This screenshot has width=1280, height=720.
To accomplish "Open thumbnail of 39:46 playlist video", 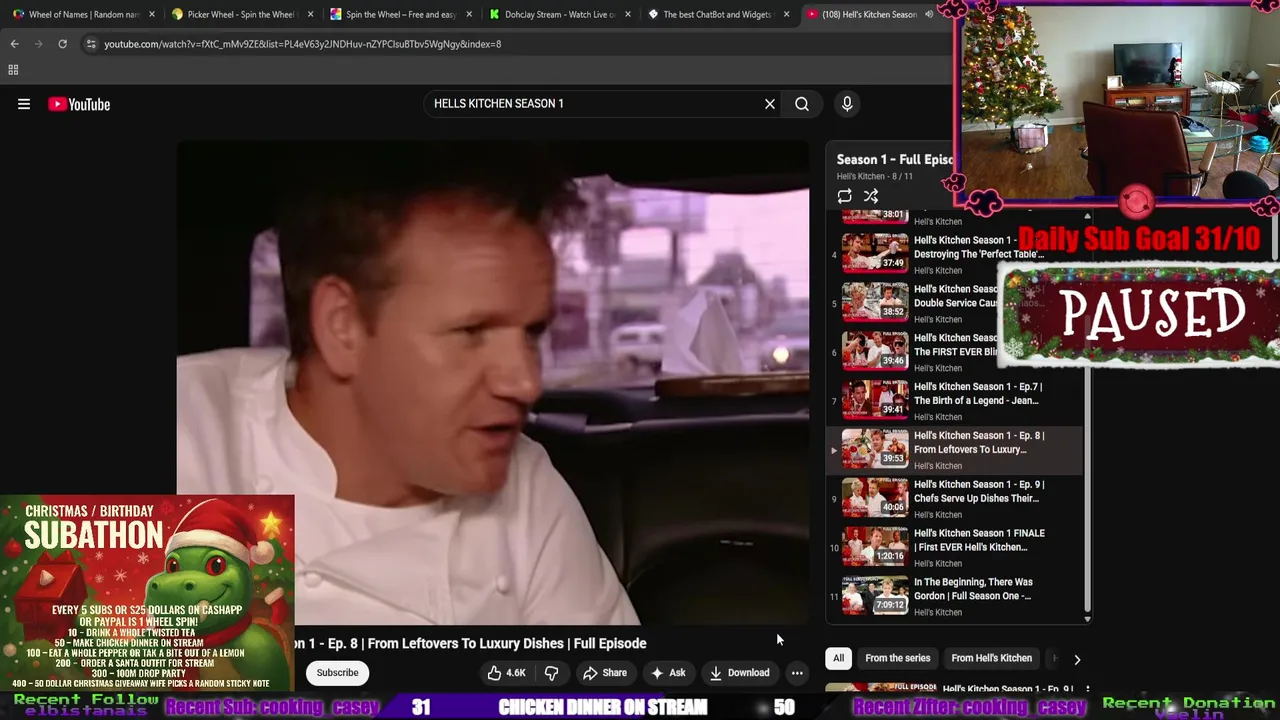I will click(875, 352).
